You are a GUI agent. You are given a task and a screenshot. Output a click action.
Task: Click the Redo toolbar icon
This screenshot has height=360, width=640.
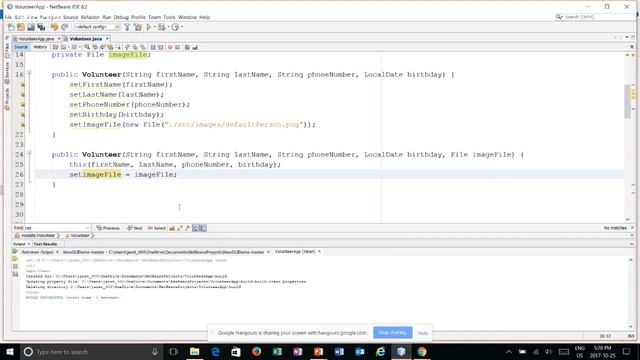pyautogui.click(x=64, y=27)
